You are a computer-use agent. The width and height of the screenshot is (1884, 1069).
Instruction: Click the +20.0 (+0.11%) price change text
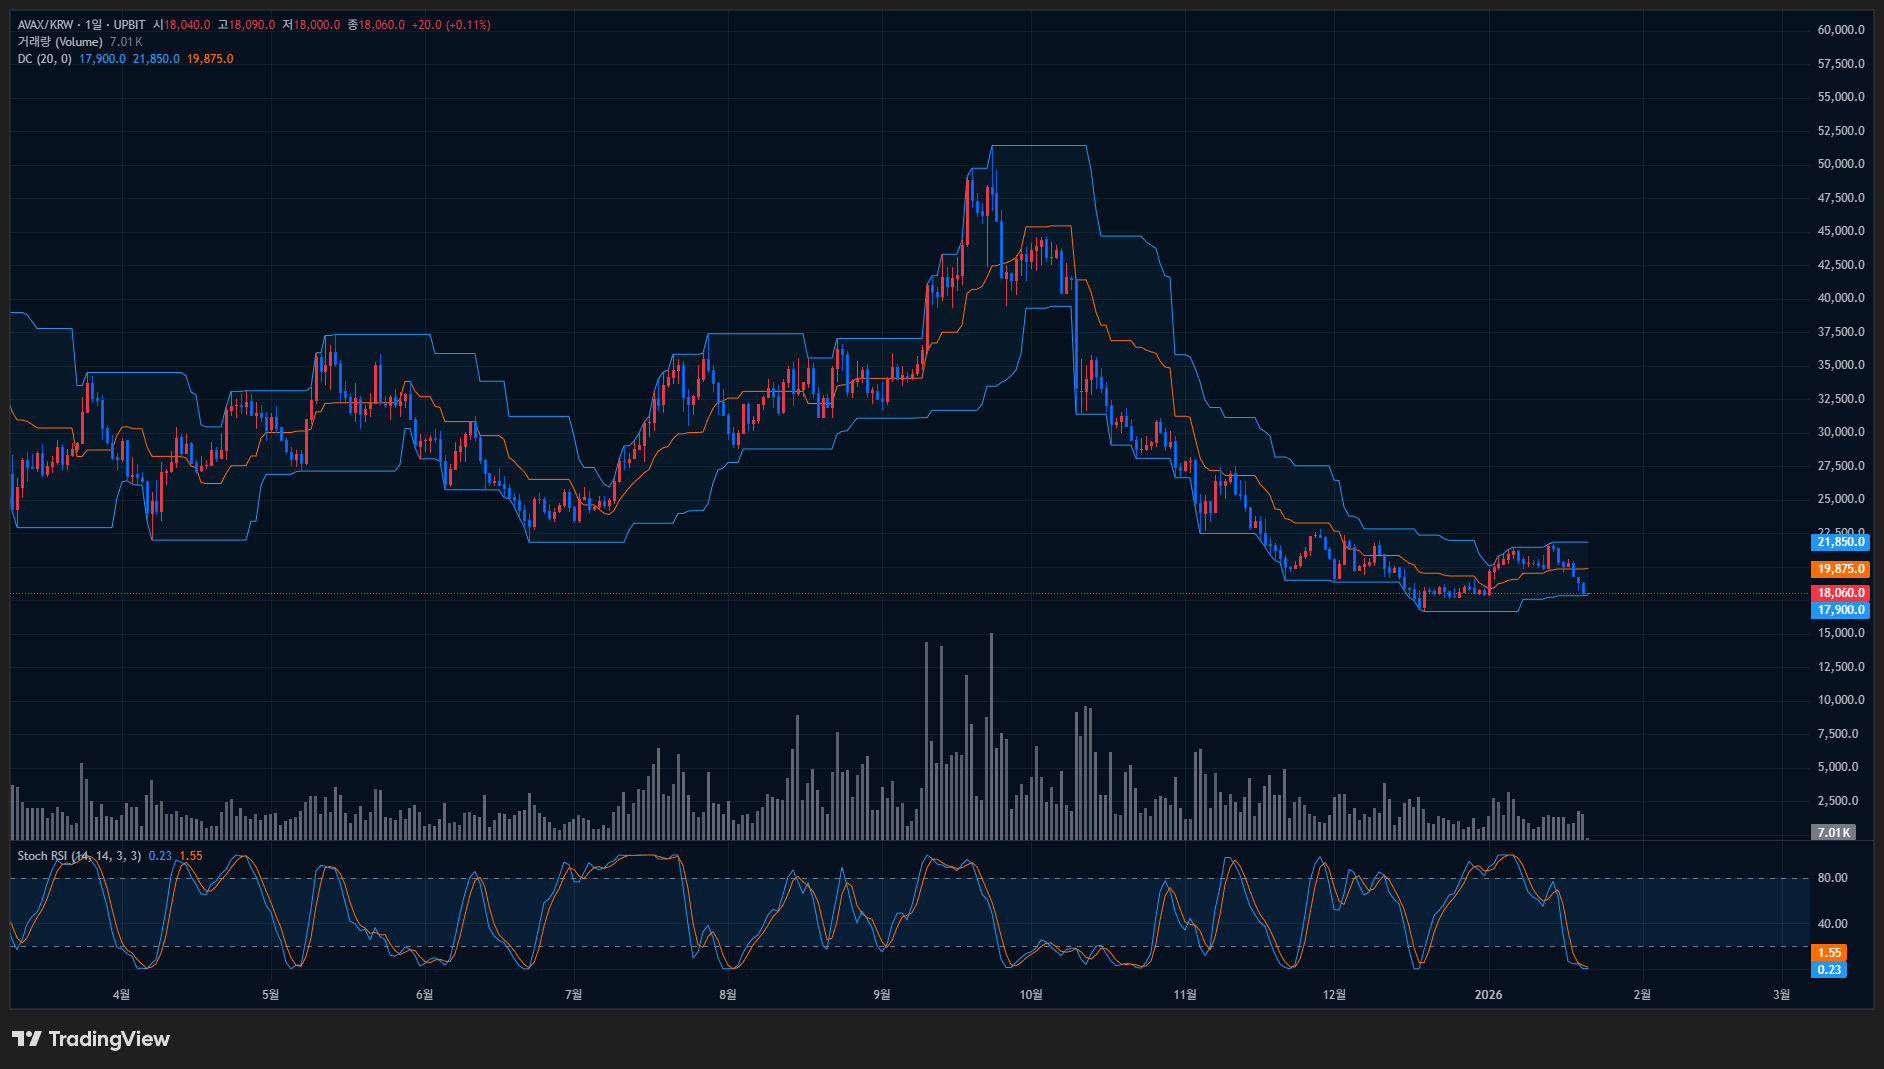point(451,25)
